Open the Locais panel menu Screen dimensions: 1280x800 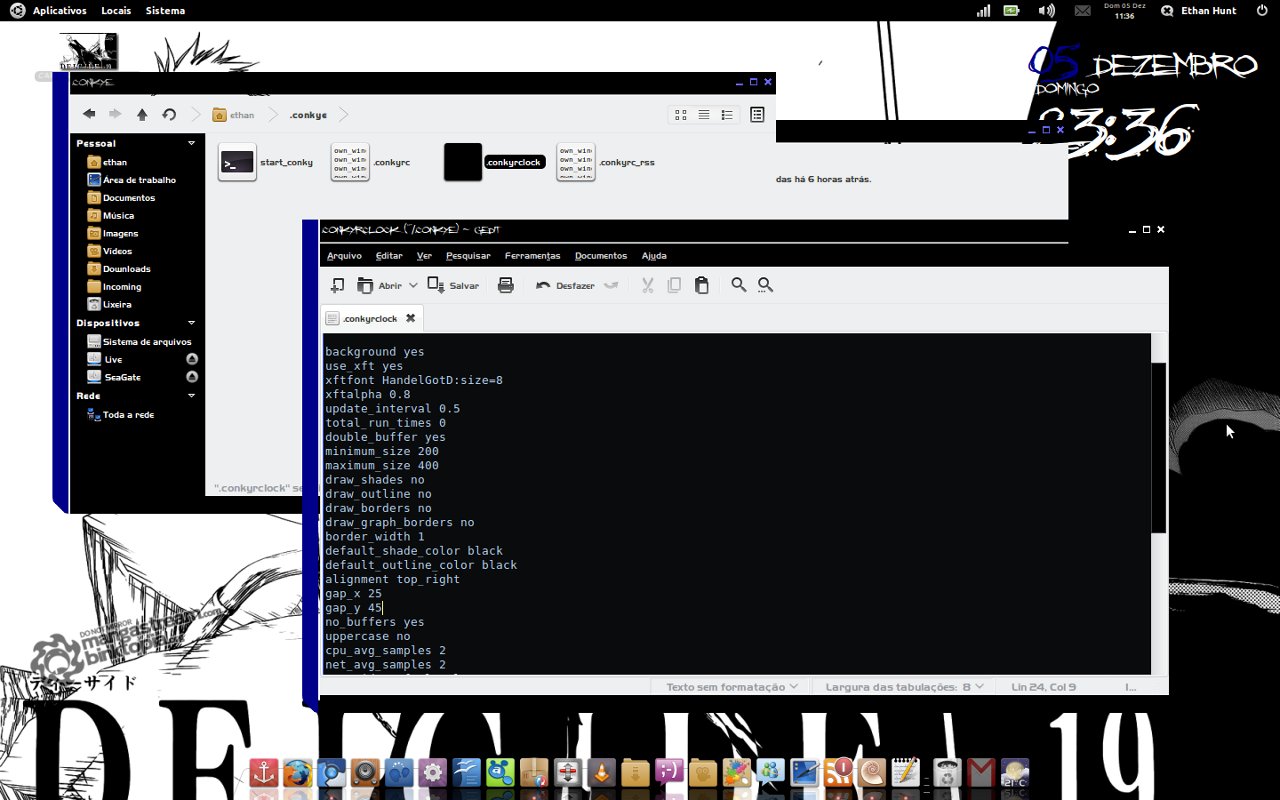pyautogui.click(x=116, y=10)
